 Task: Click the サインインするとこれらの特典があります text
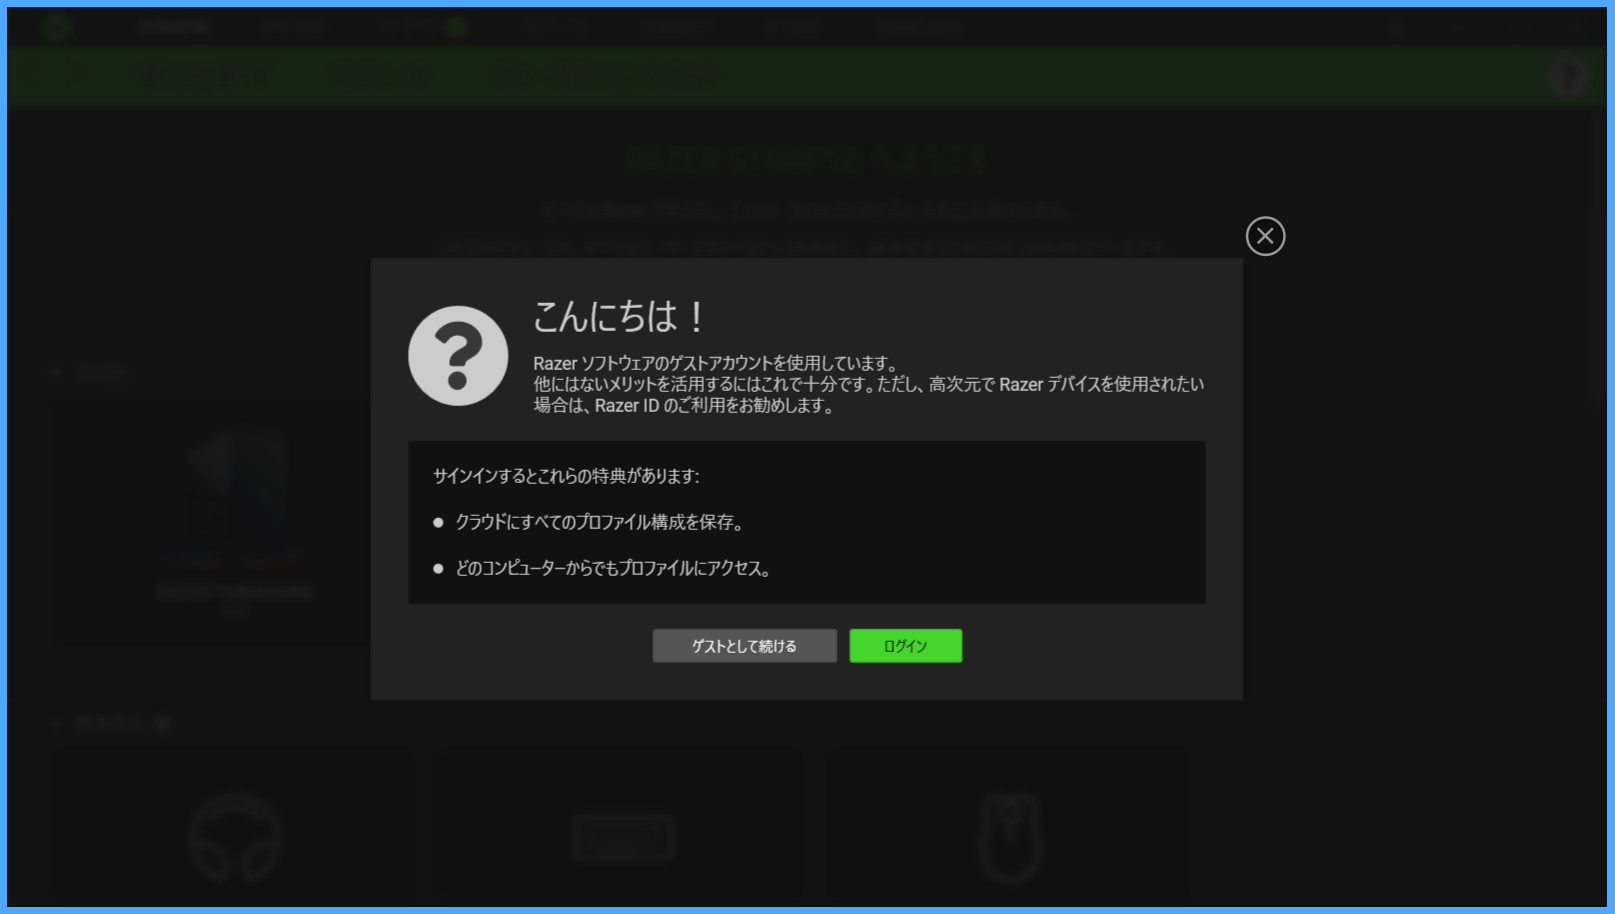coord(566,476)
